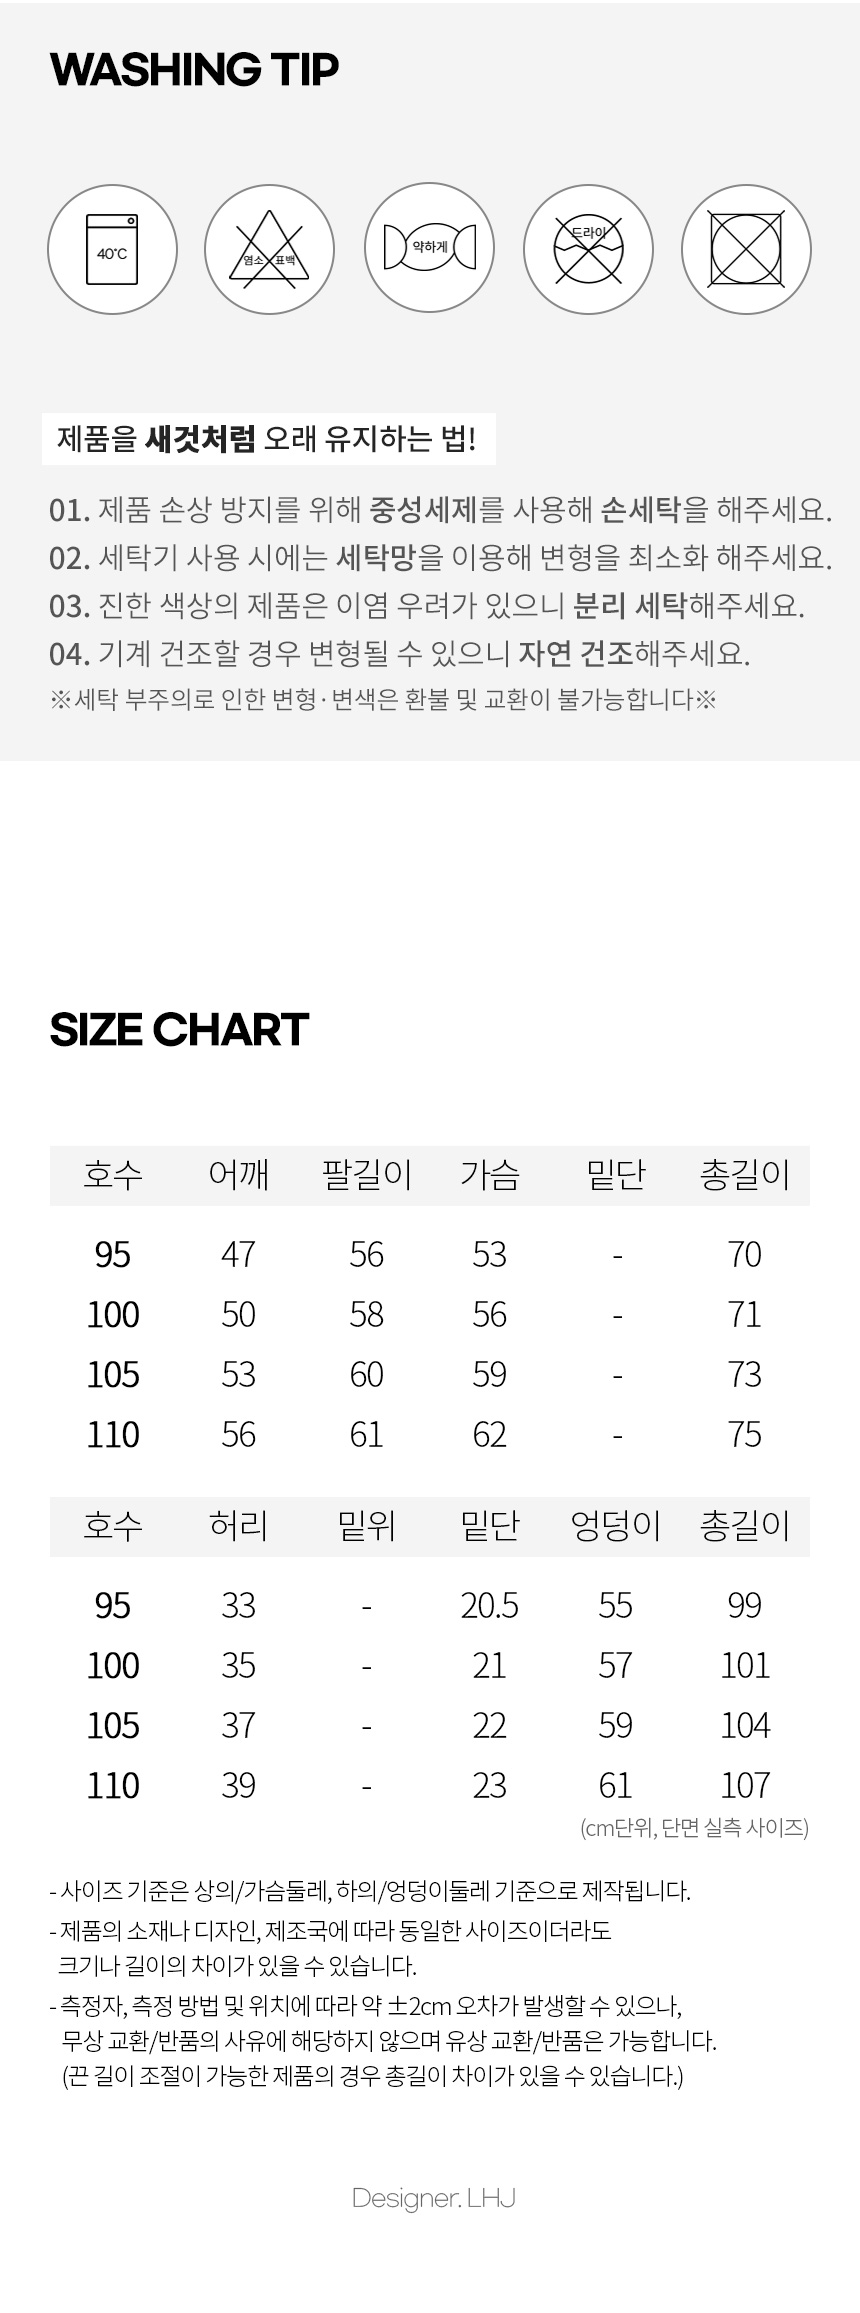
Task: Click the no tumble dry icon
Action: [x=746, y=249]
